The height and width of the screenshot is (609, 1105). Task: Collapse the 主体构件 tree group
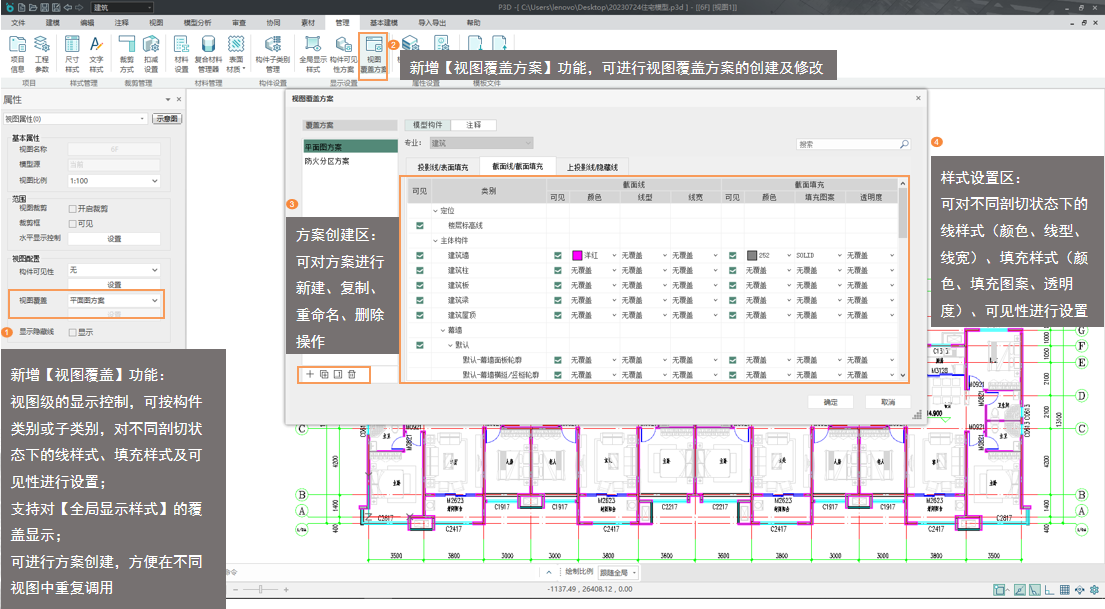point(436,240)
